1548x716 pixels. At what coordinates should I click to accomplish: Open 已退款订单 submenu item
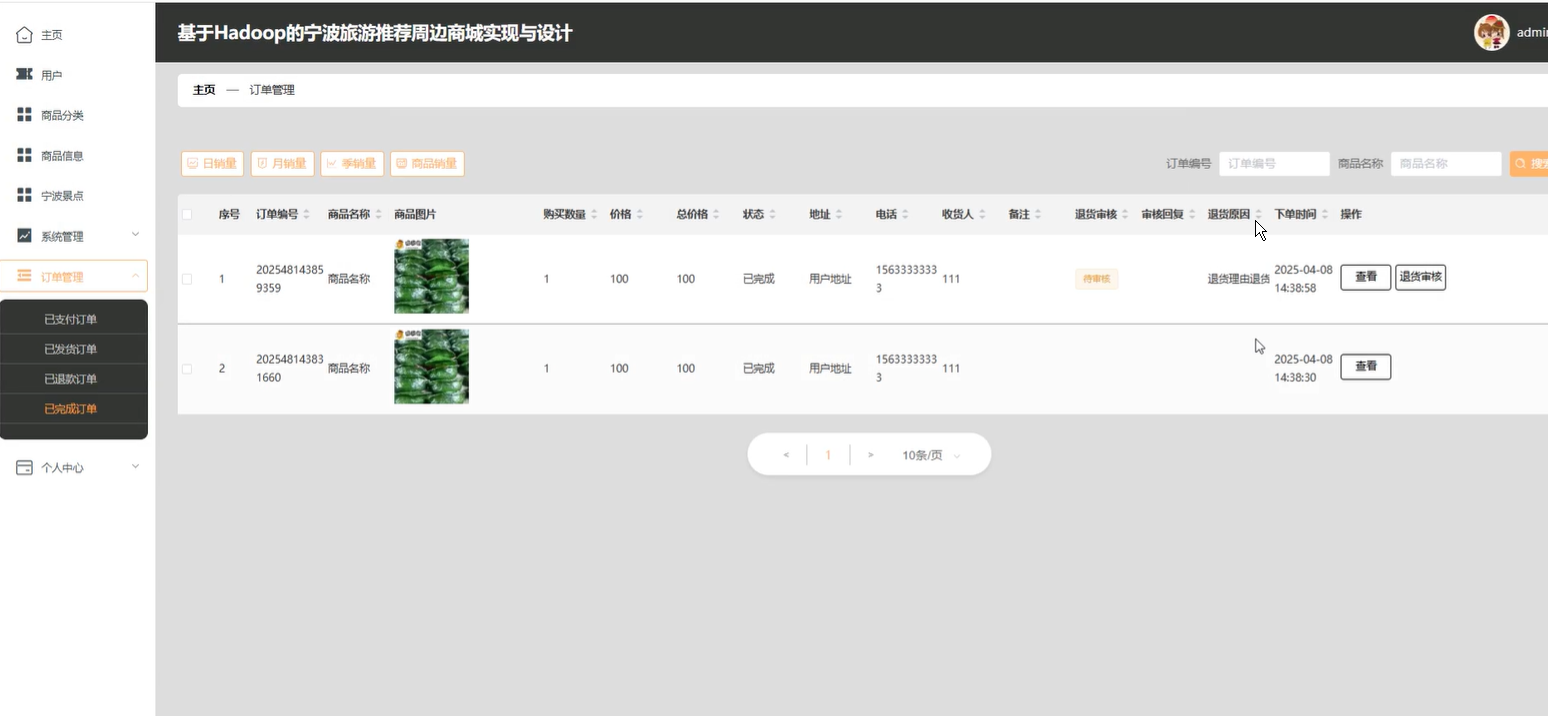[x=71, y=379]
